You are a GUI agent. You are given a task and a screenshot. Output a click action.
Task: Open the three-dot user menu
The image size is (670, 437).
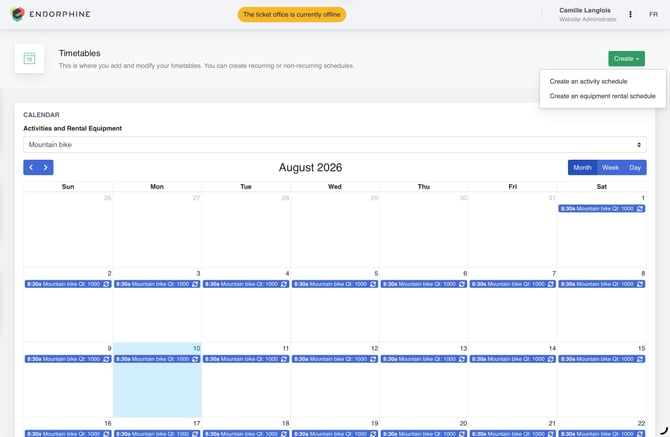click(630, 14)
